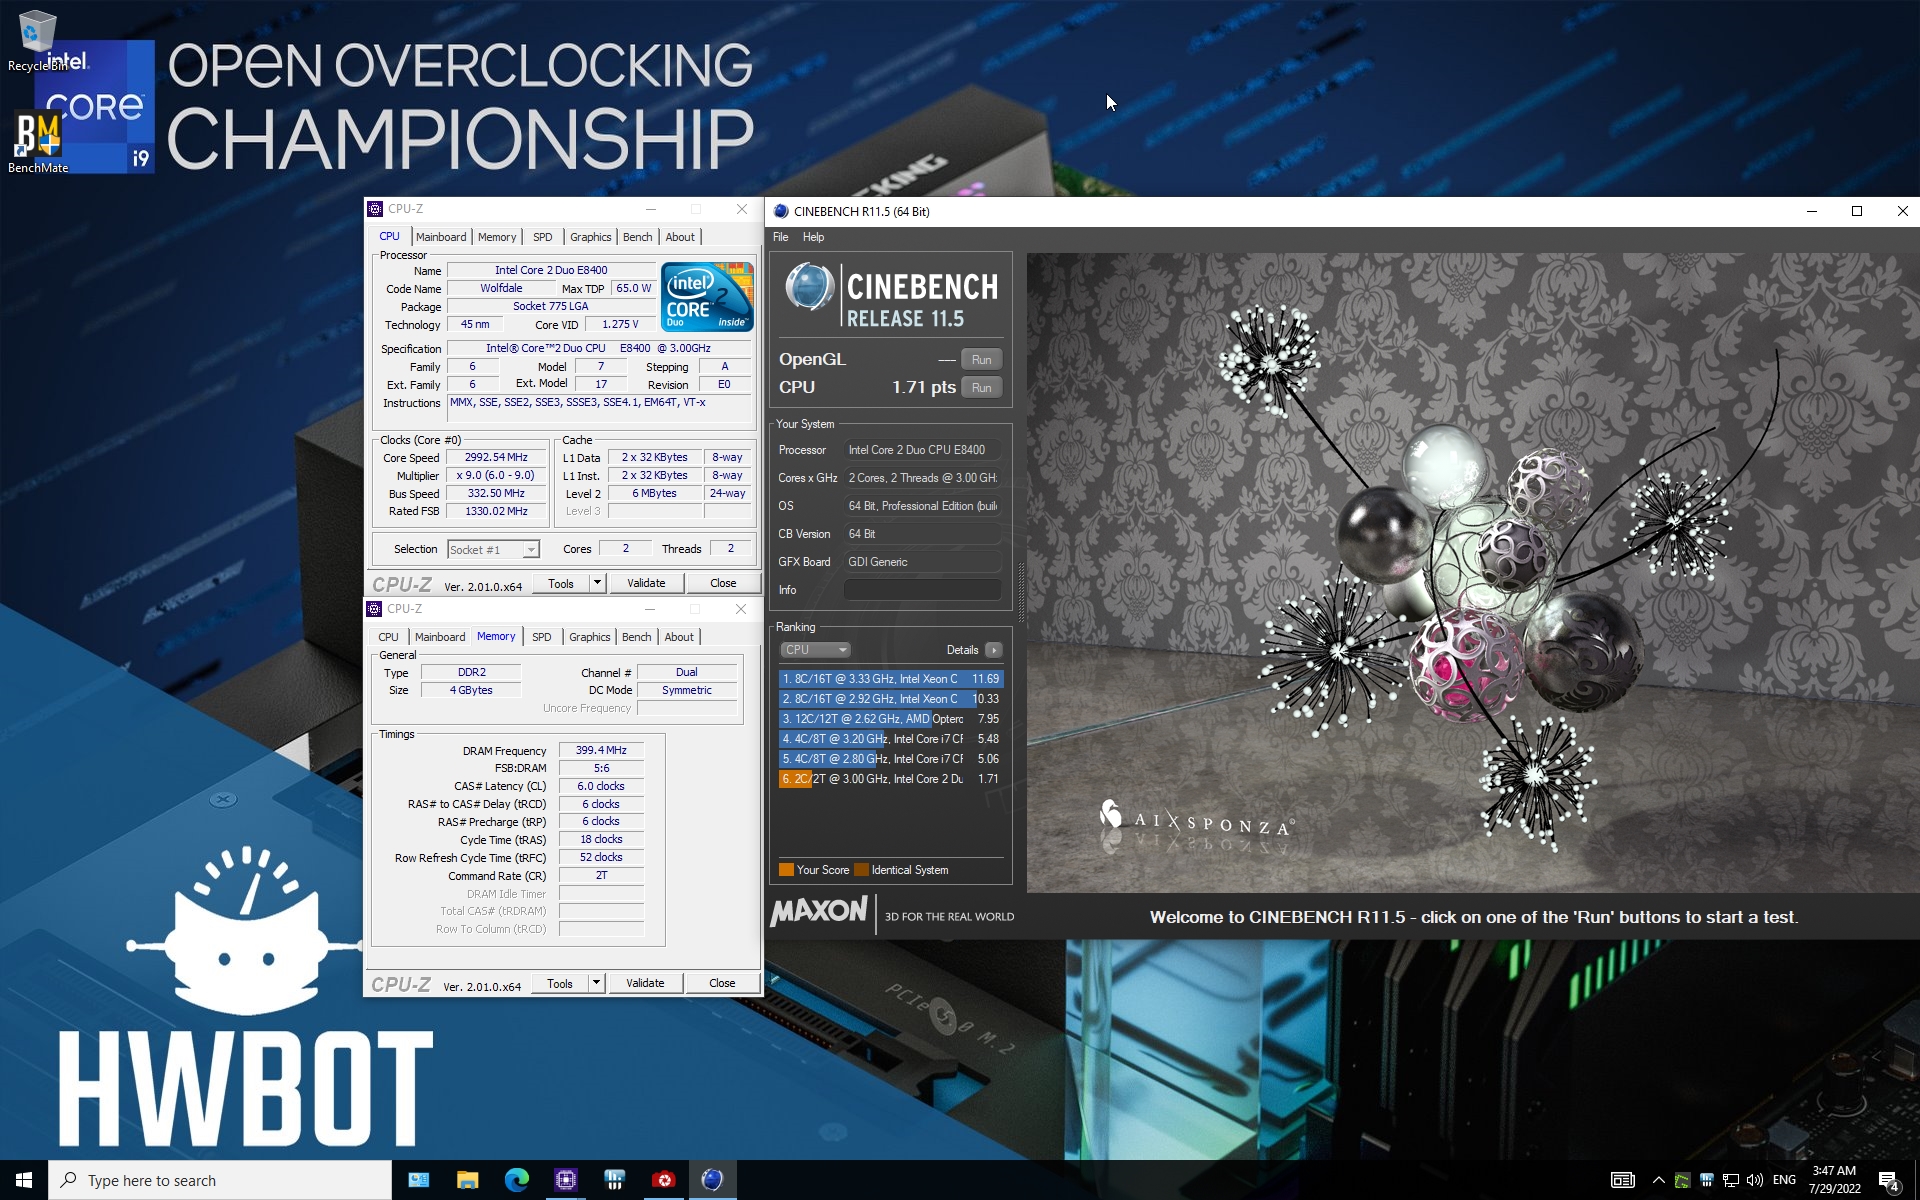Select ranking entry 12C/12T AMD Opteron
Screen dimensions: 1920x1200
point(890,719)
